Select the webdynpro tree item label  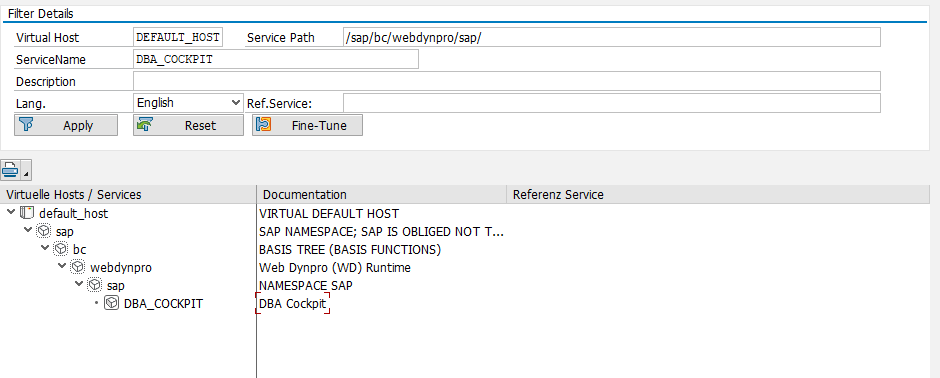tap(120, 268)
